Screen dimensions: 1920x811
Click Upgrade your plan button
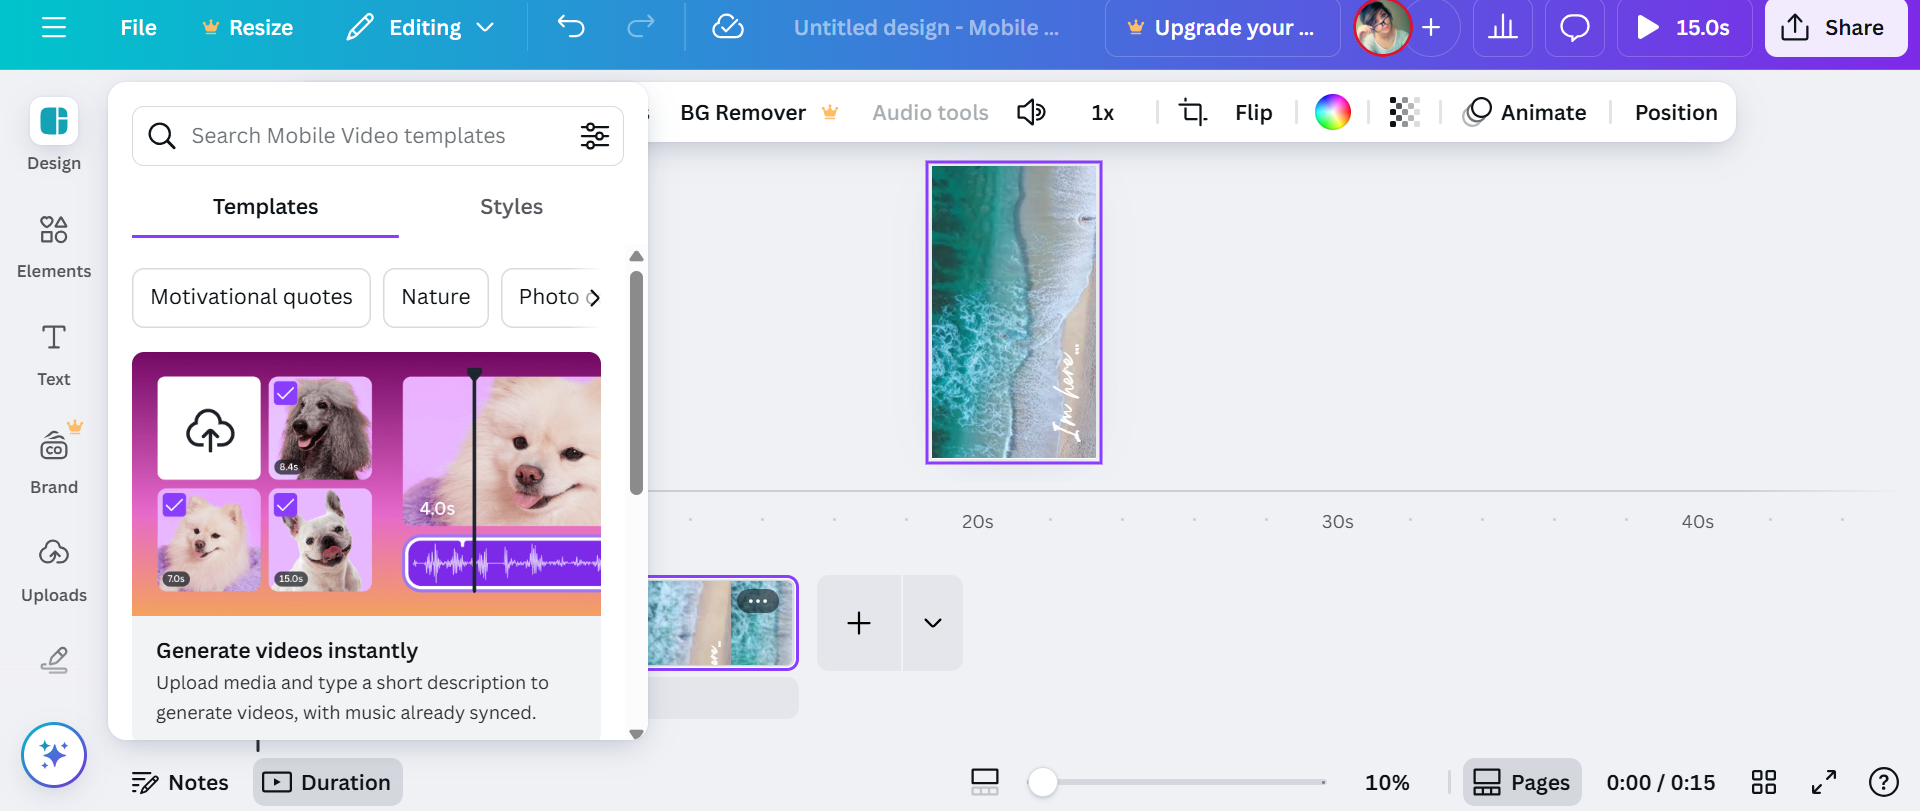(x=1222, y=27)
